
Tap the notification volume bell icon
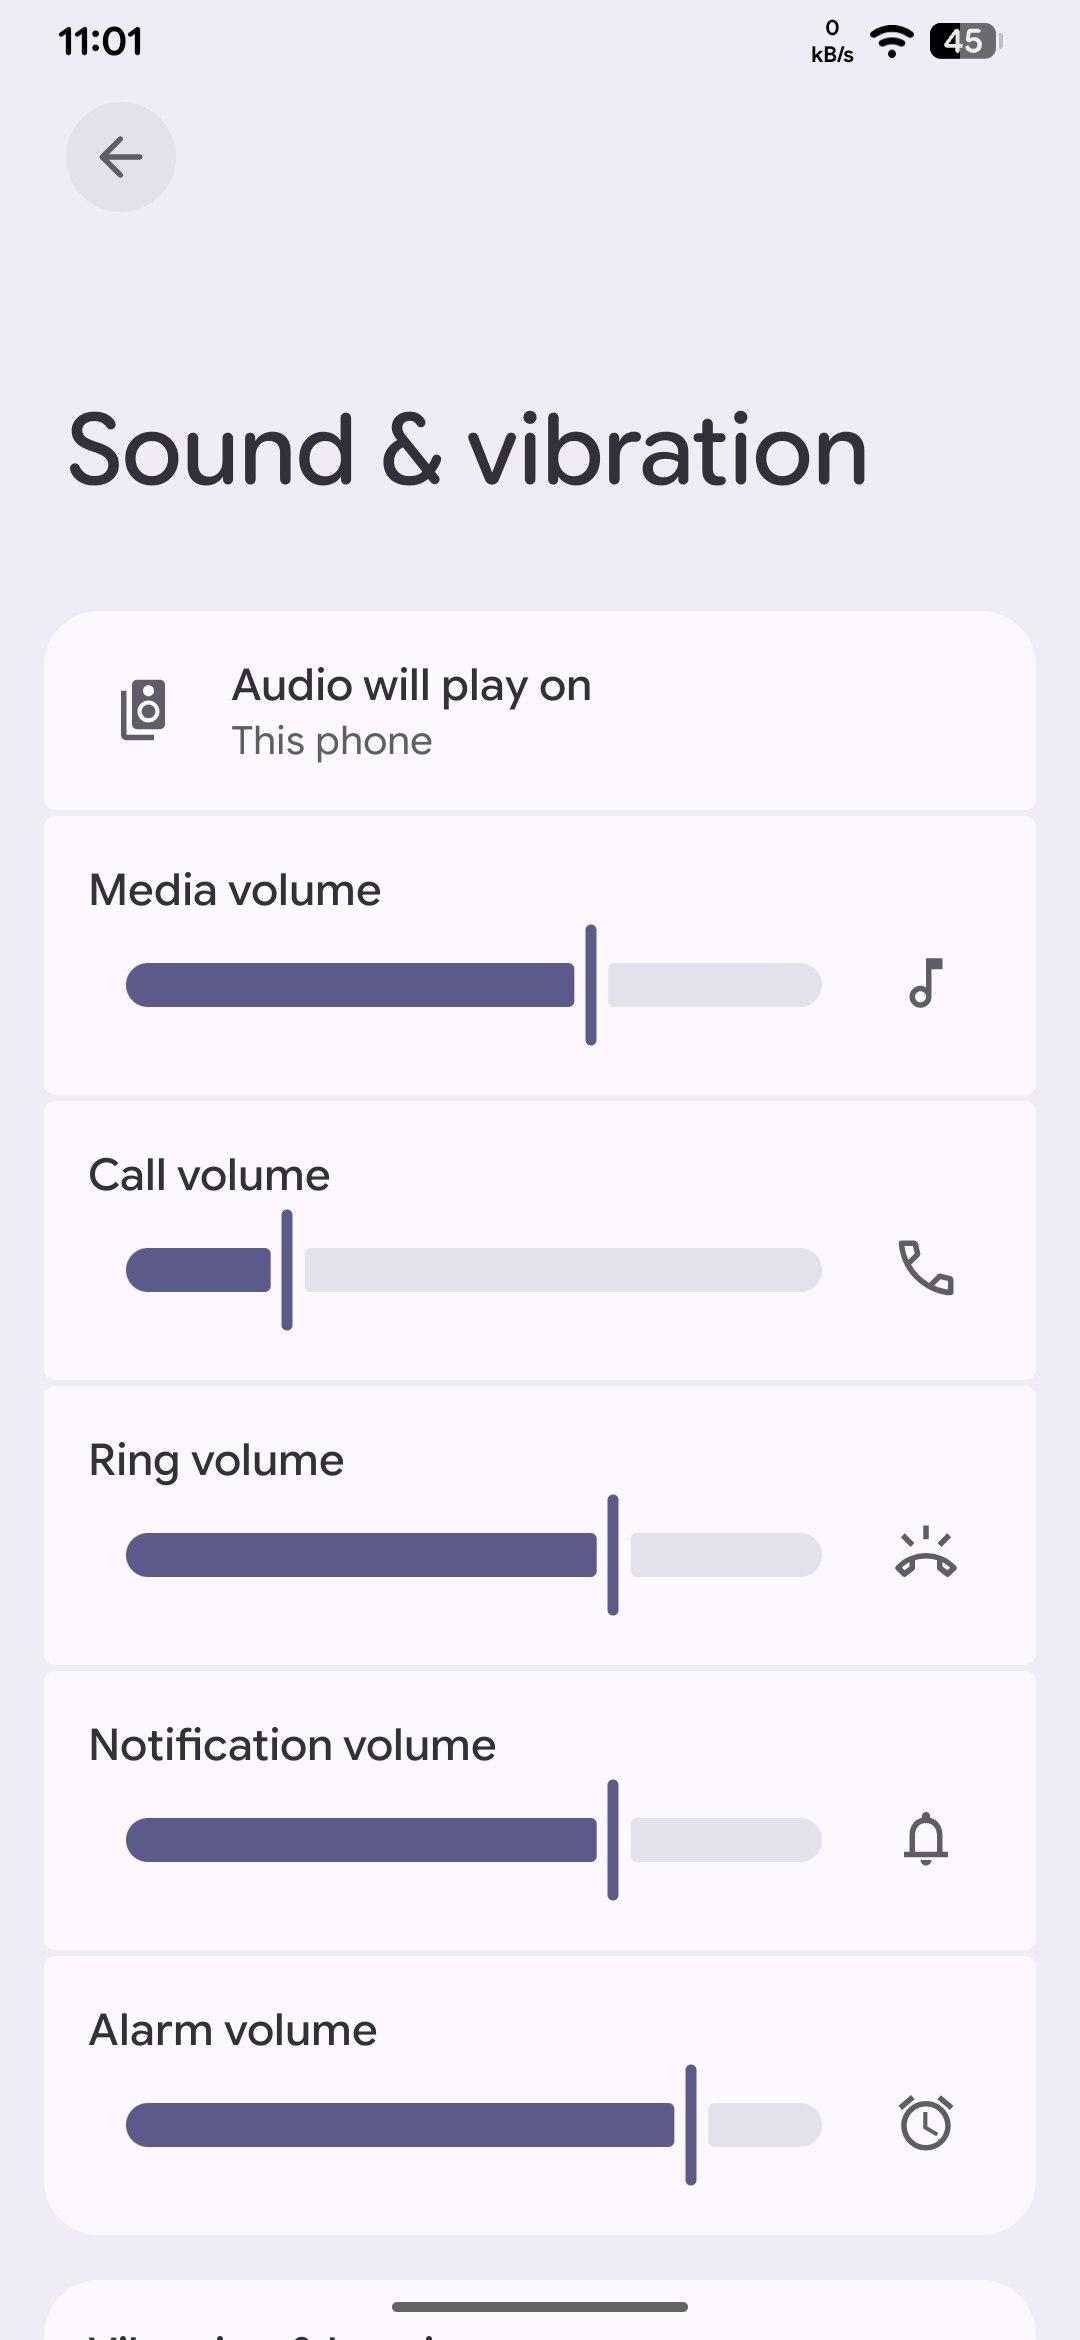[926, 1838]
